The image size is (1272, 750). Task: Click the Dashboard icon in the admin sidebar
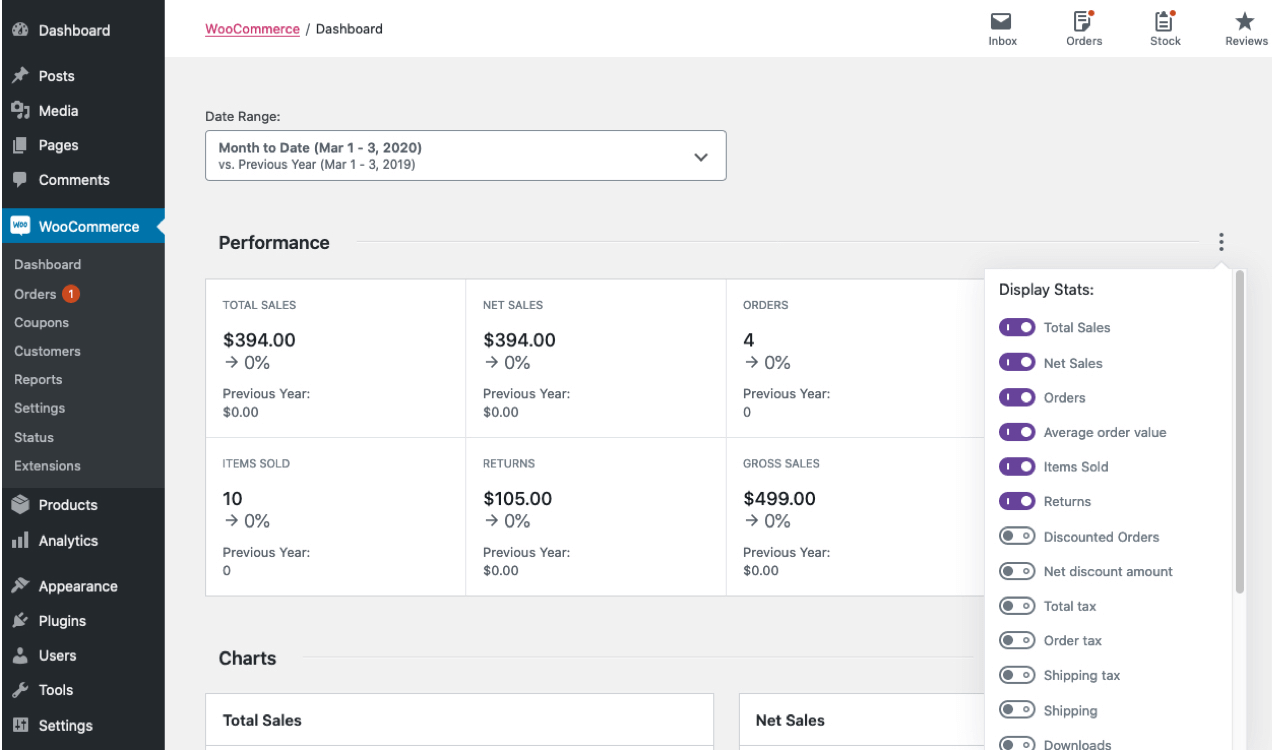(x=20, y=30)
